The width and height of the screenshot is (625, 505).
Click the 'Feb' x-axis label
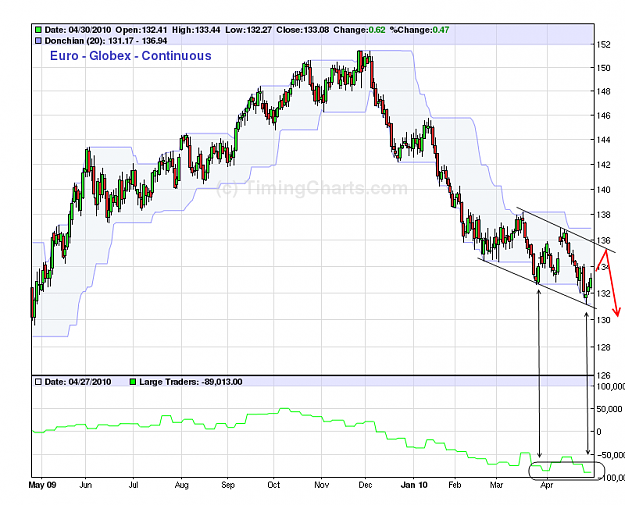[x=454, y=485]
